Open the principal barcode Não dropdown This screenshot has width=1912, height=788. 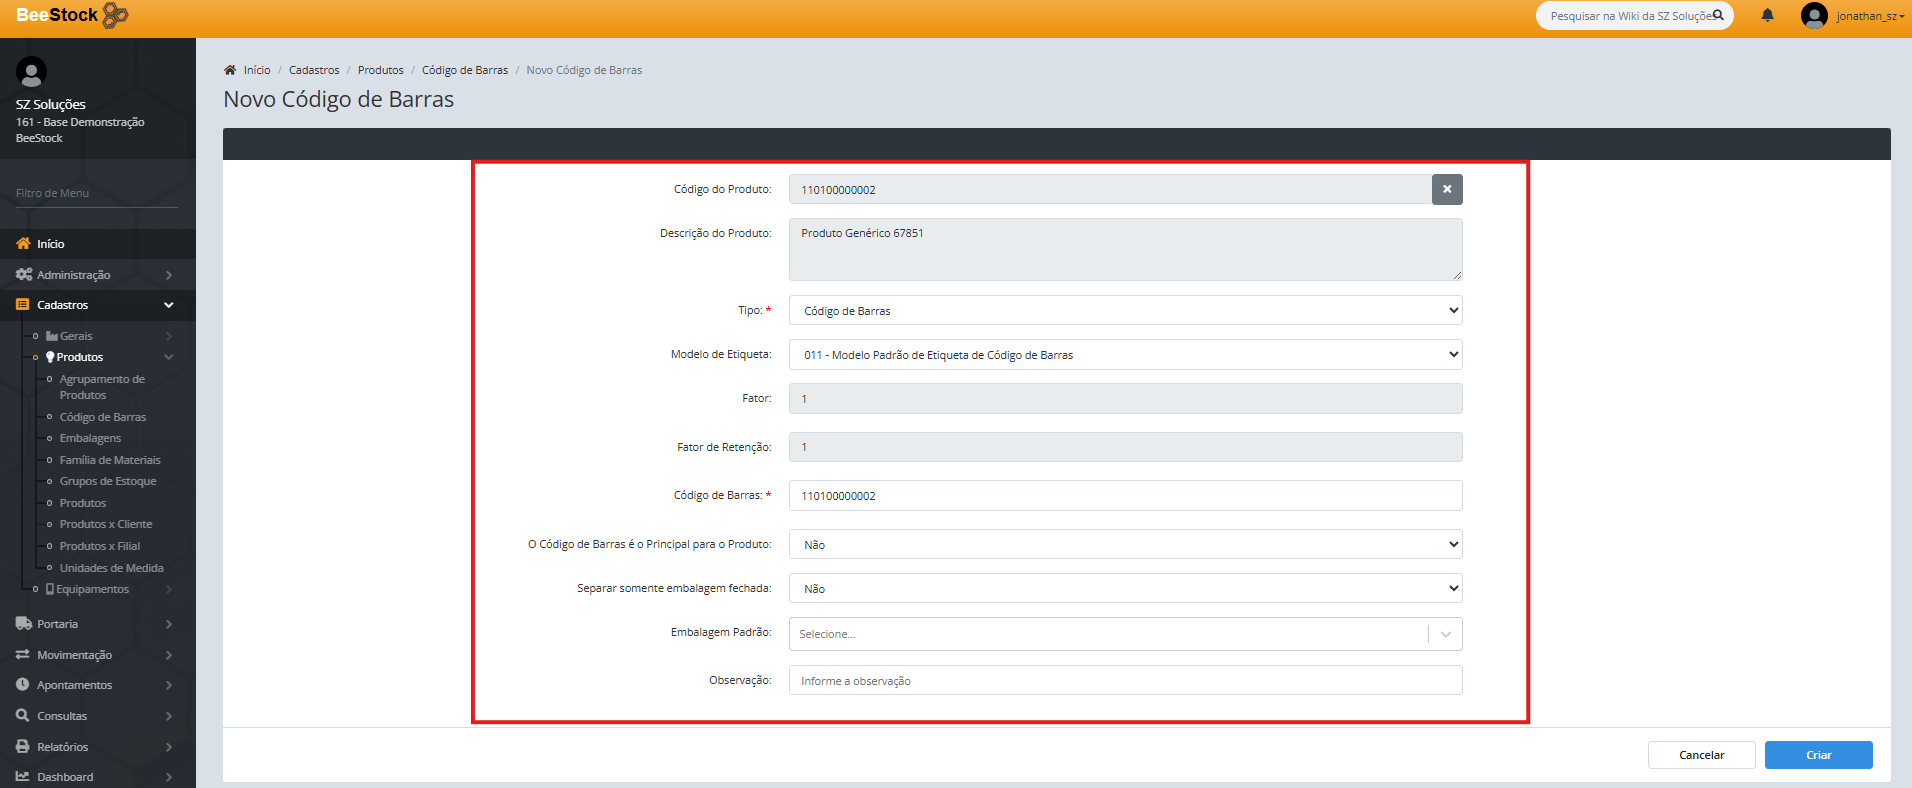click(1125, 545)
